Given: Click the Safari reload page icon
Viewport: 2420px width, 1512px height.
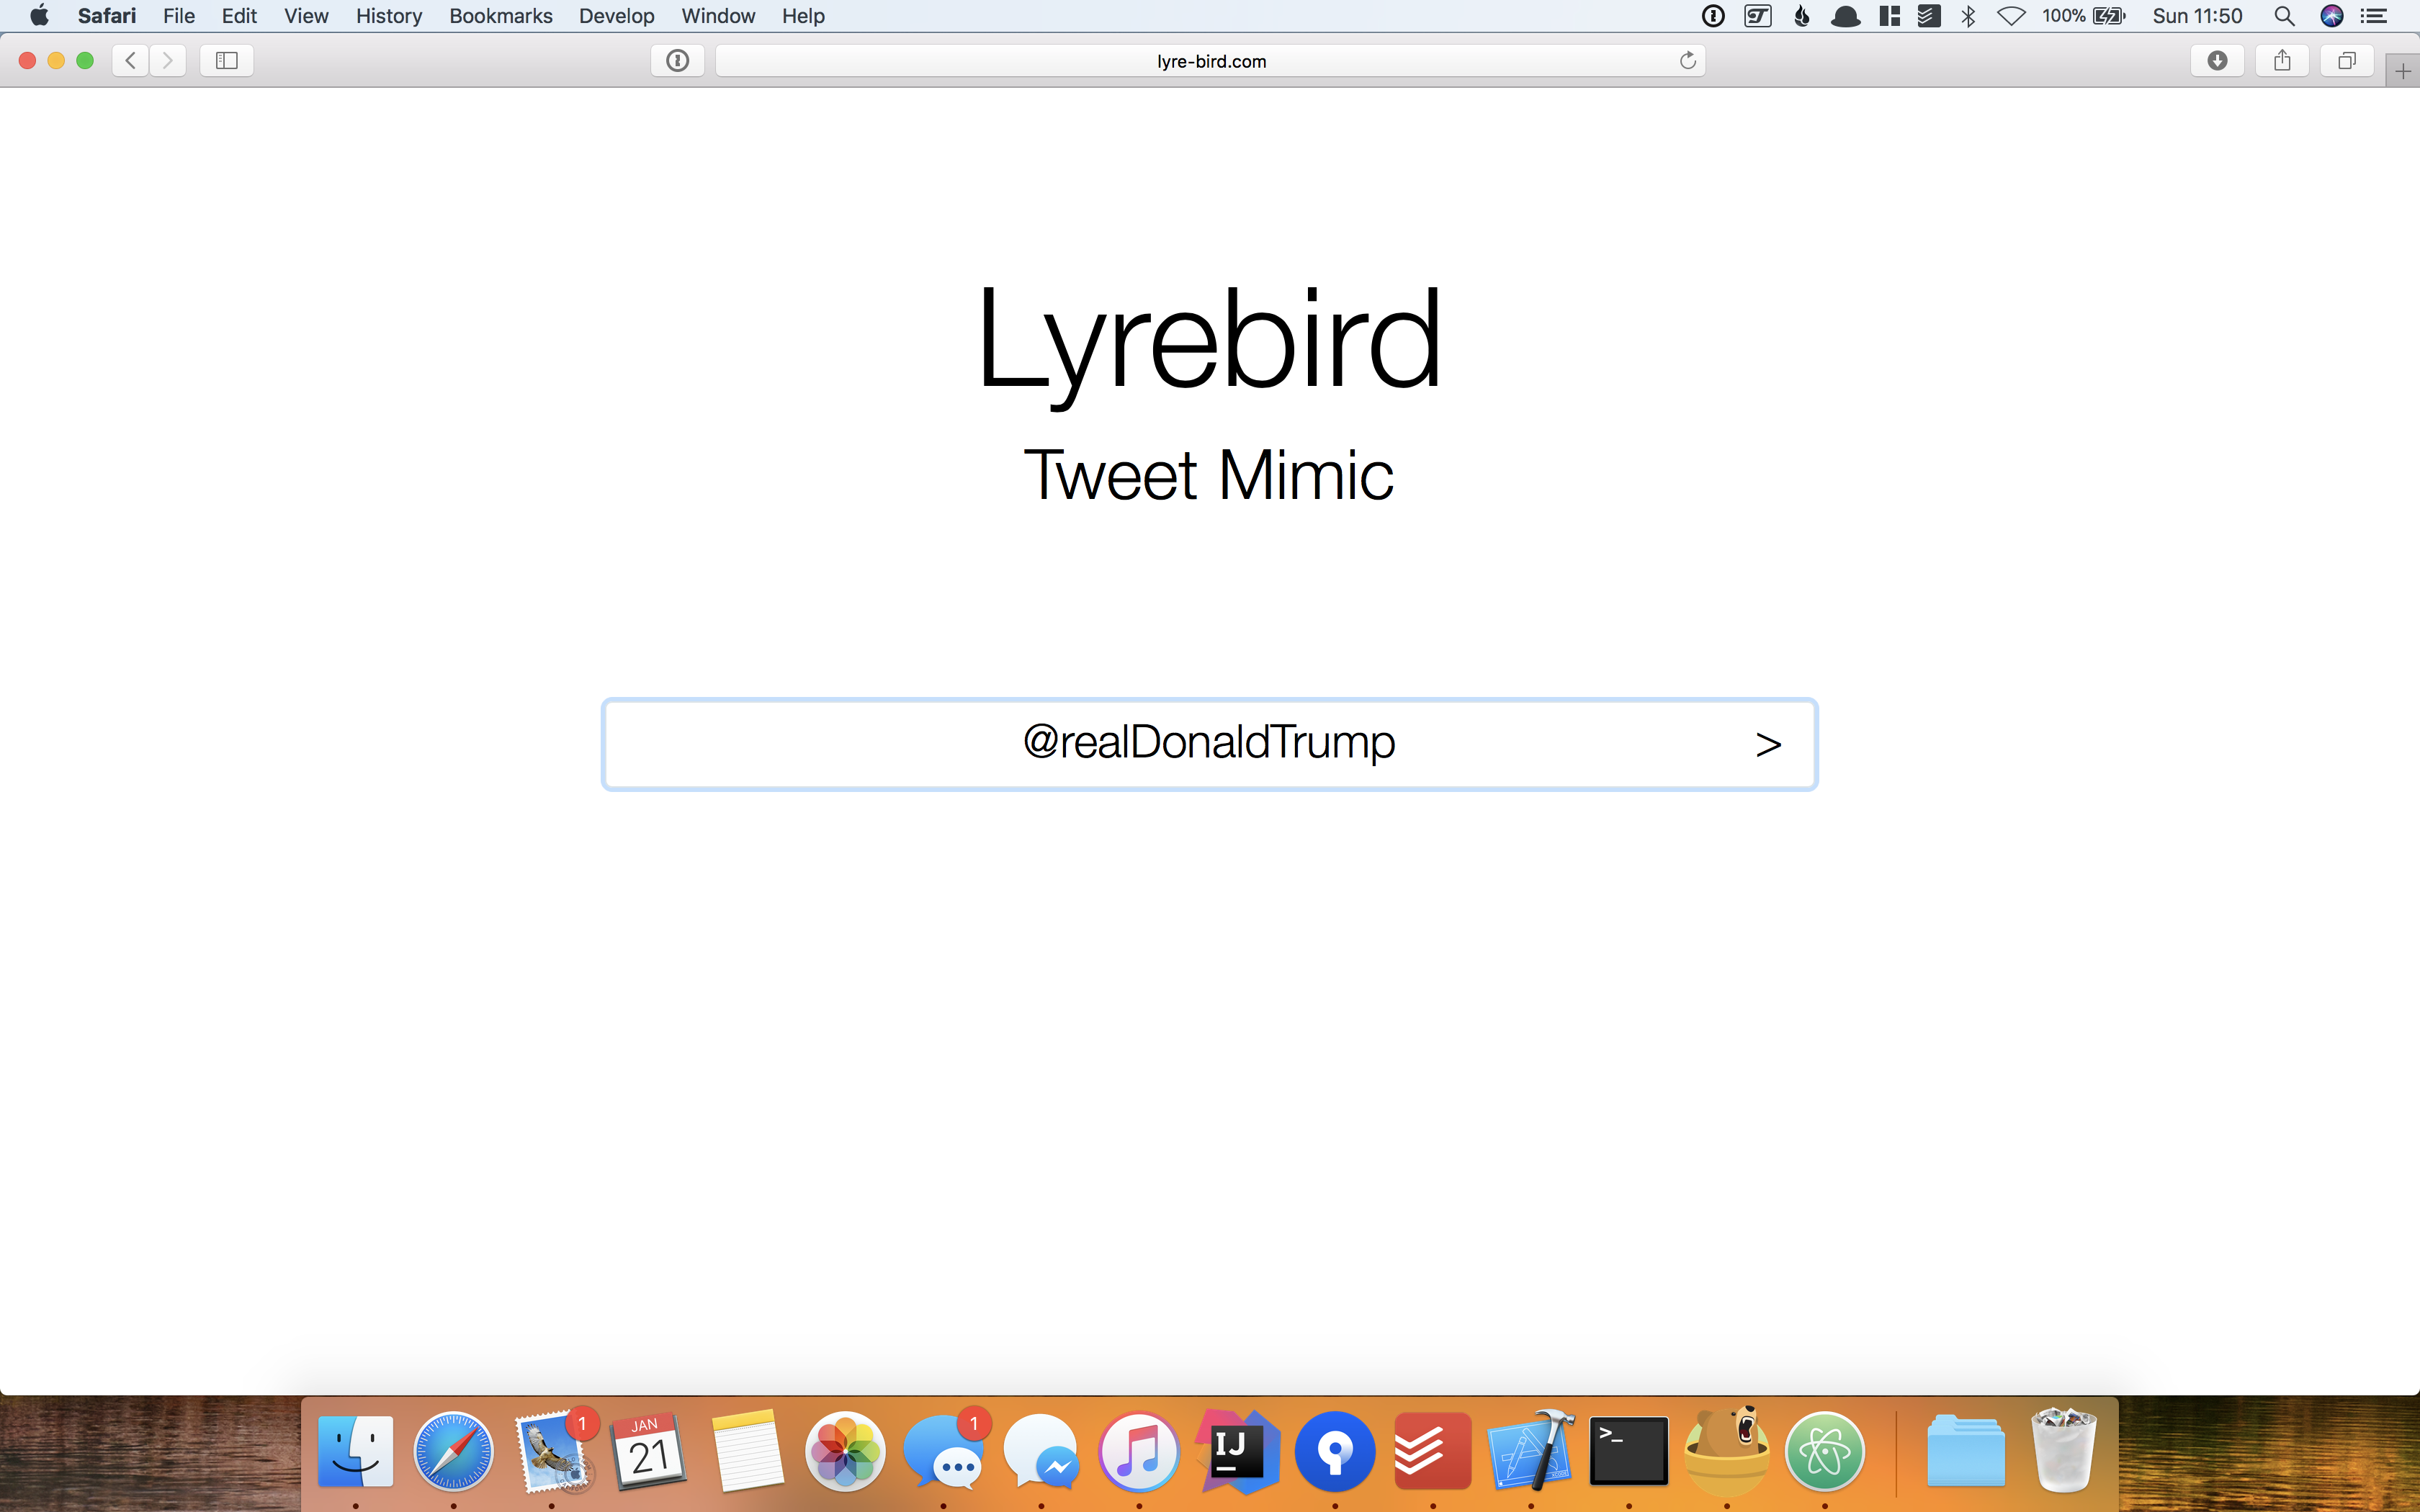Looking at the screenshot, I should (x=1688, y=61).
